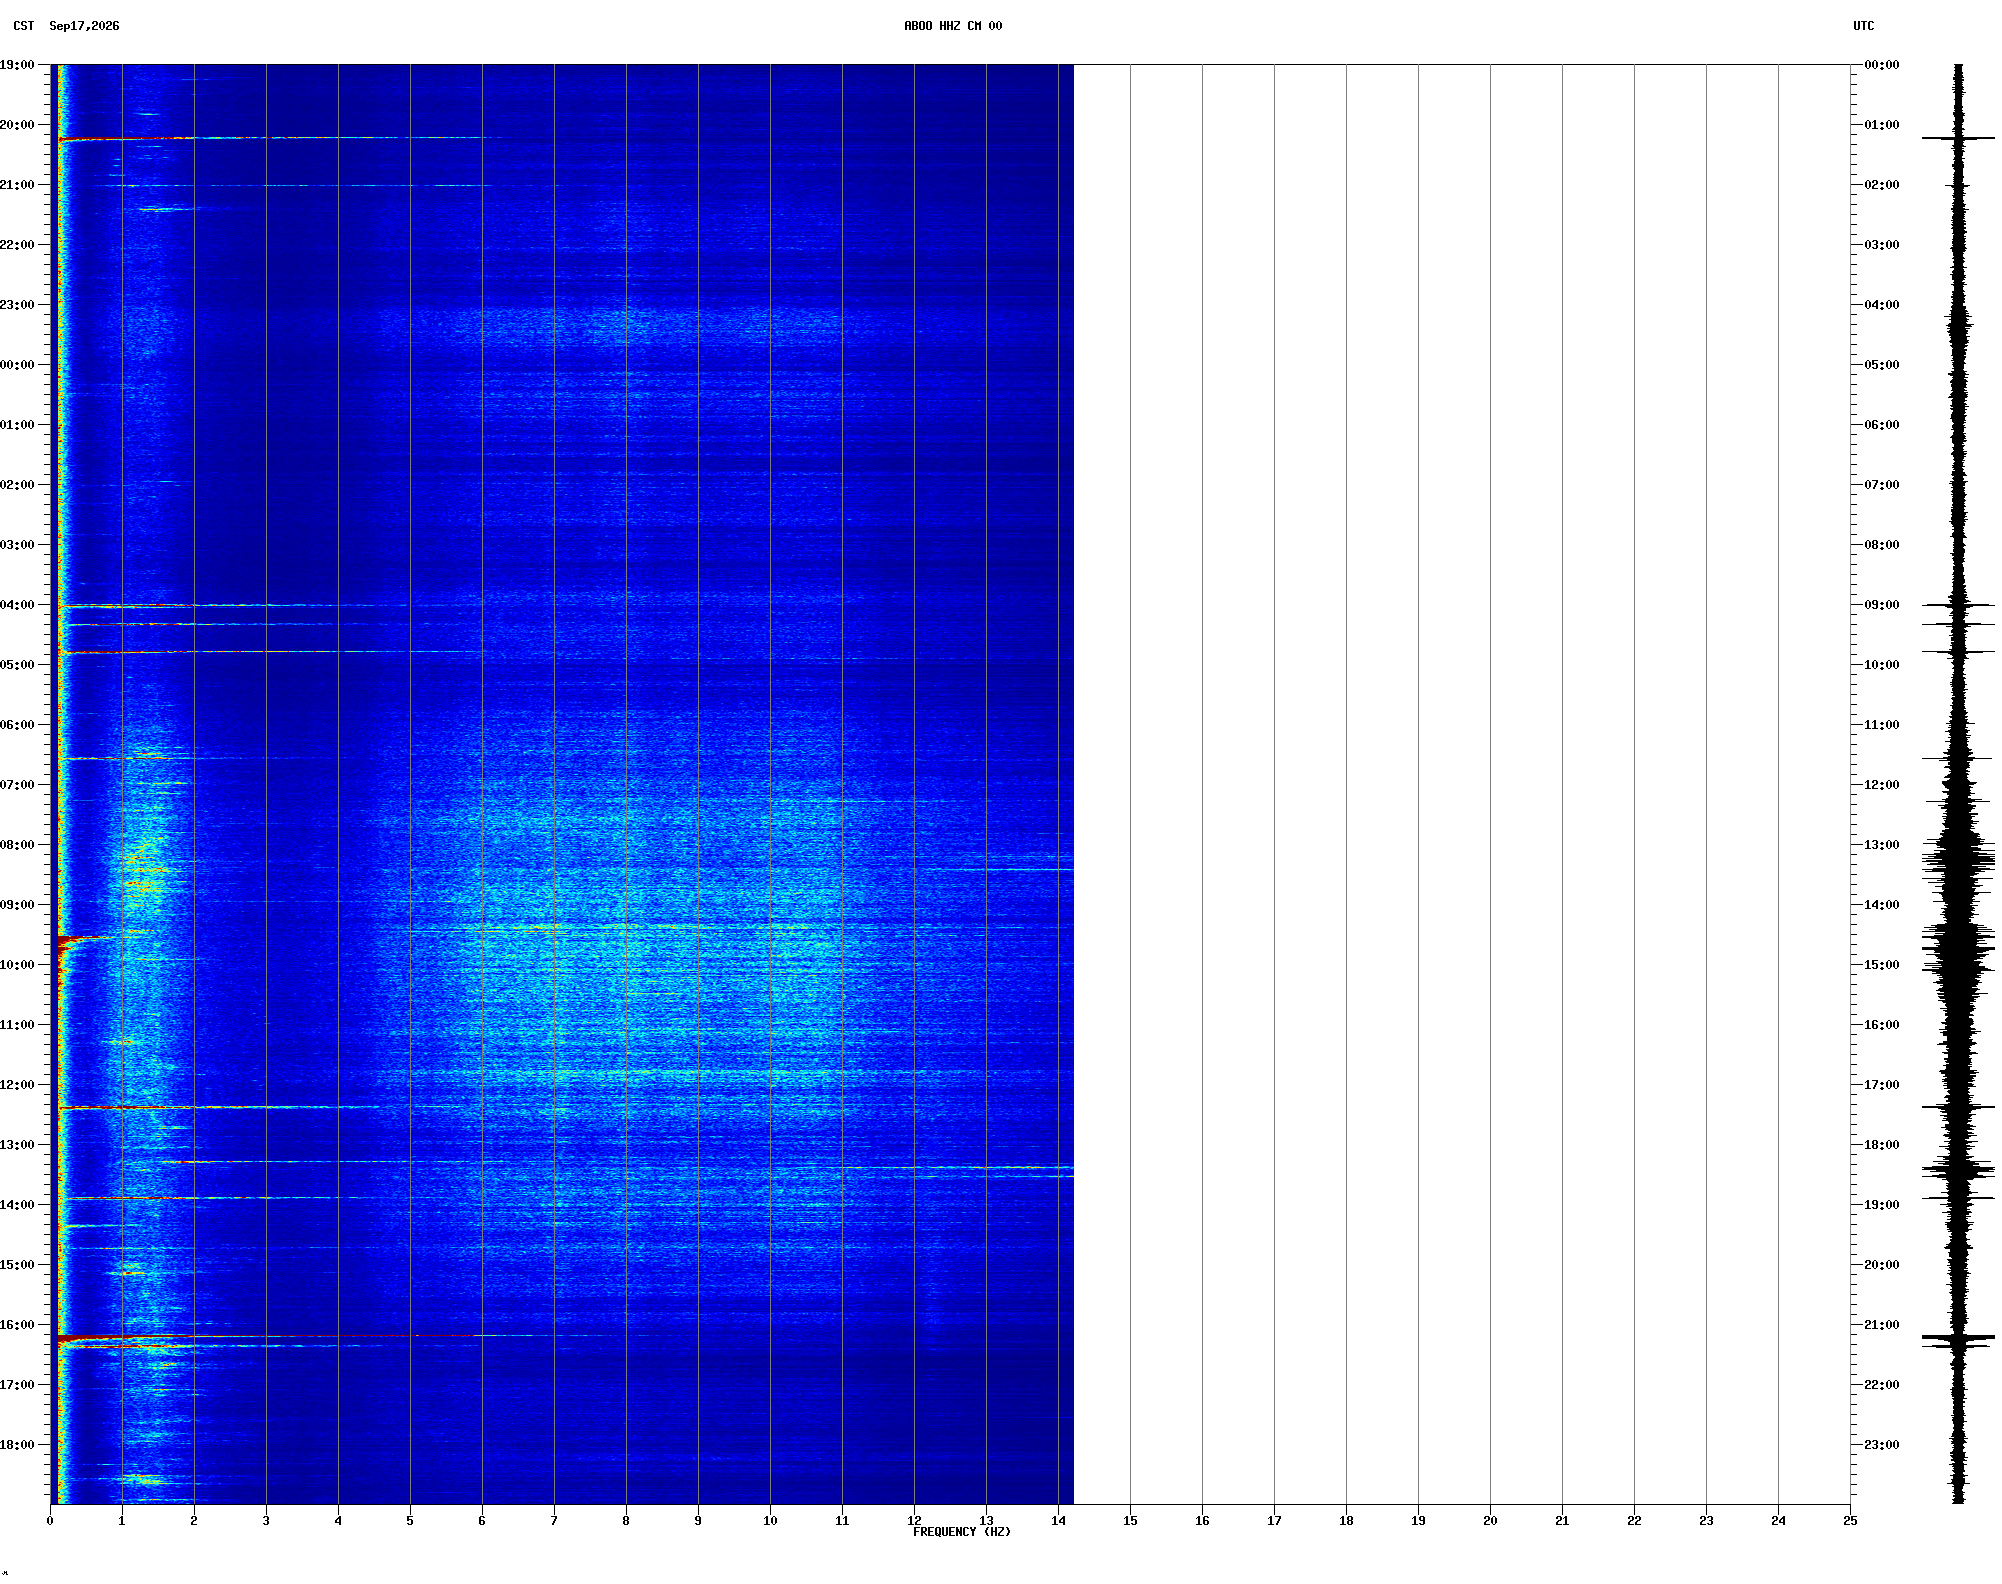Click the 25 Hz frequency axis tick
The height and width of the screenshot is (1584, 2002).
tap(1850, 1521)
